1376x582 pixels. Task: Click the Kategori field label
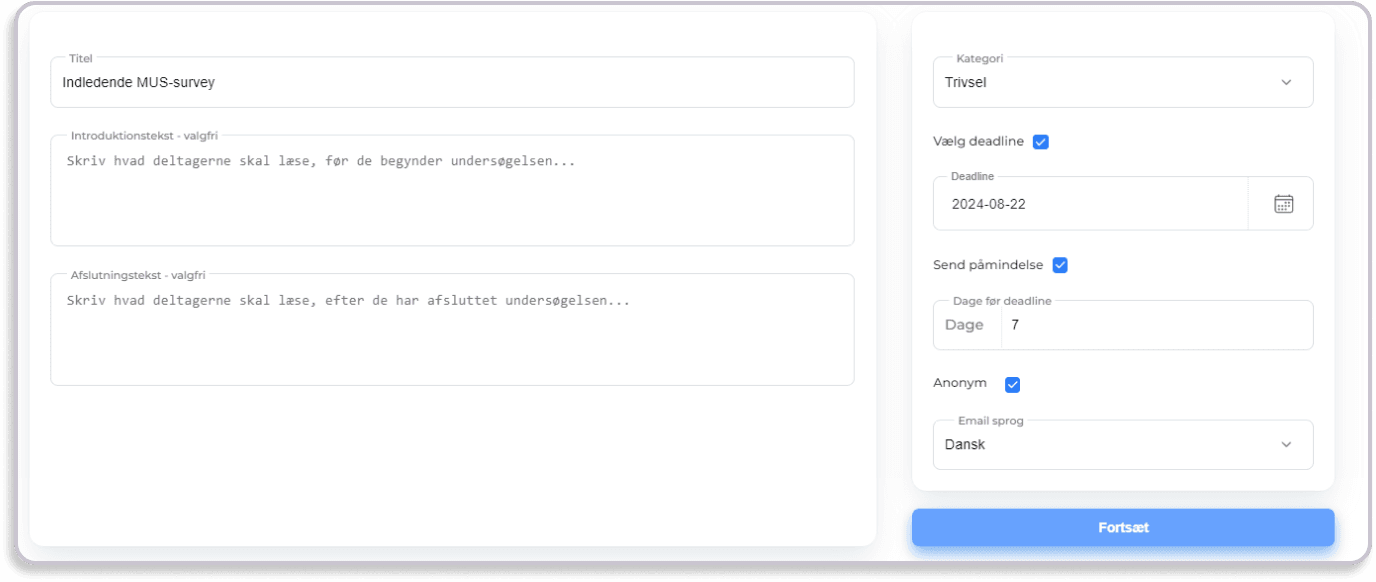pyautogui.click(x=979, y=59)
